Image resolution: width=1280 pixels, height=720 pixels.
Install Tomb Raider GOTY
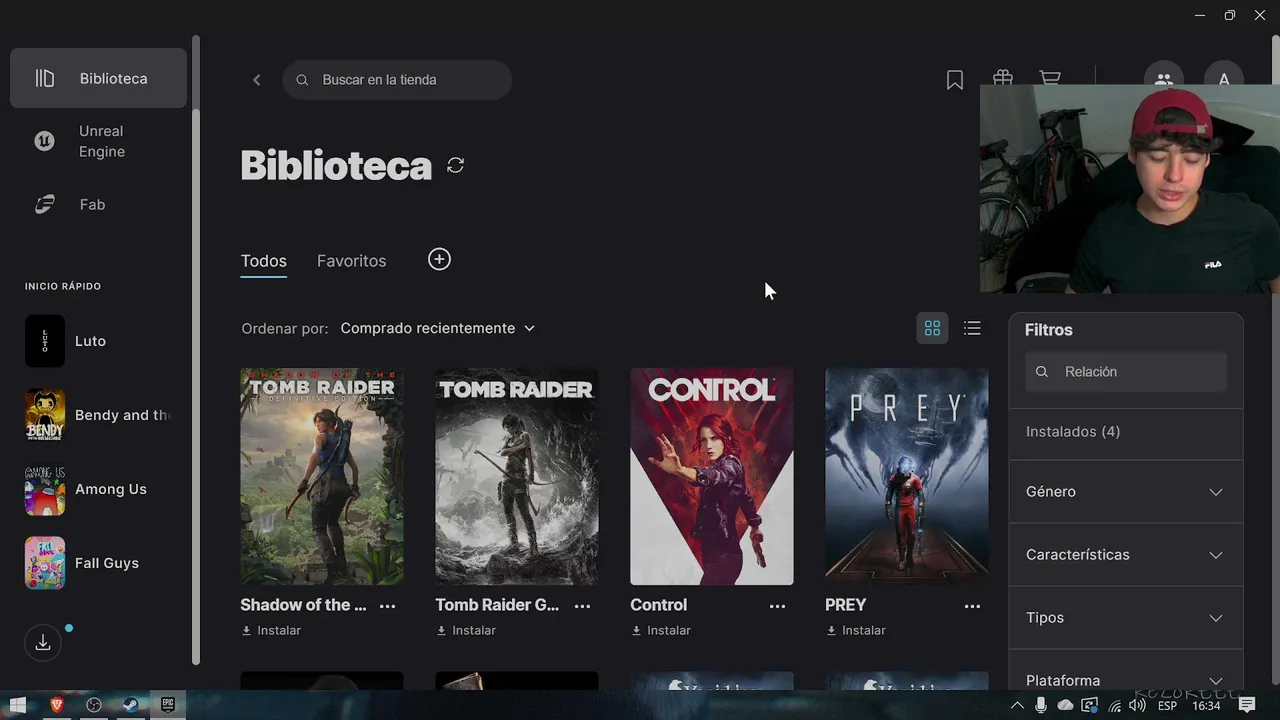coord(466,631)
